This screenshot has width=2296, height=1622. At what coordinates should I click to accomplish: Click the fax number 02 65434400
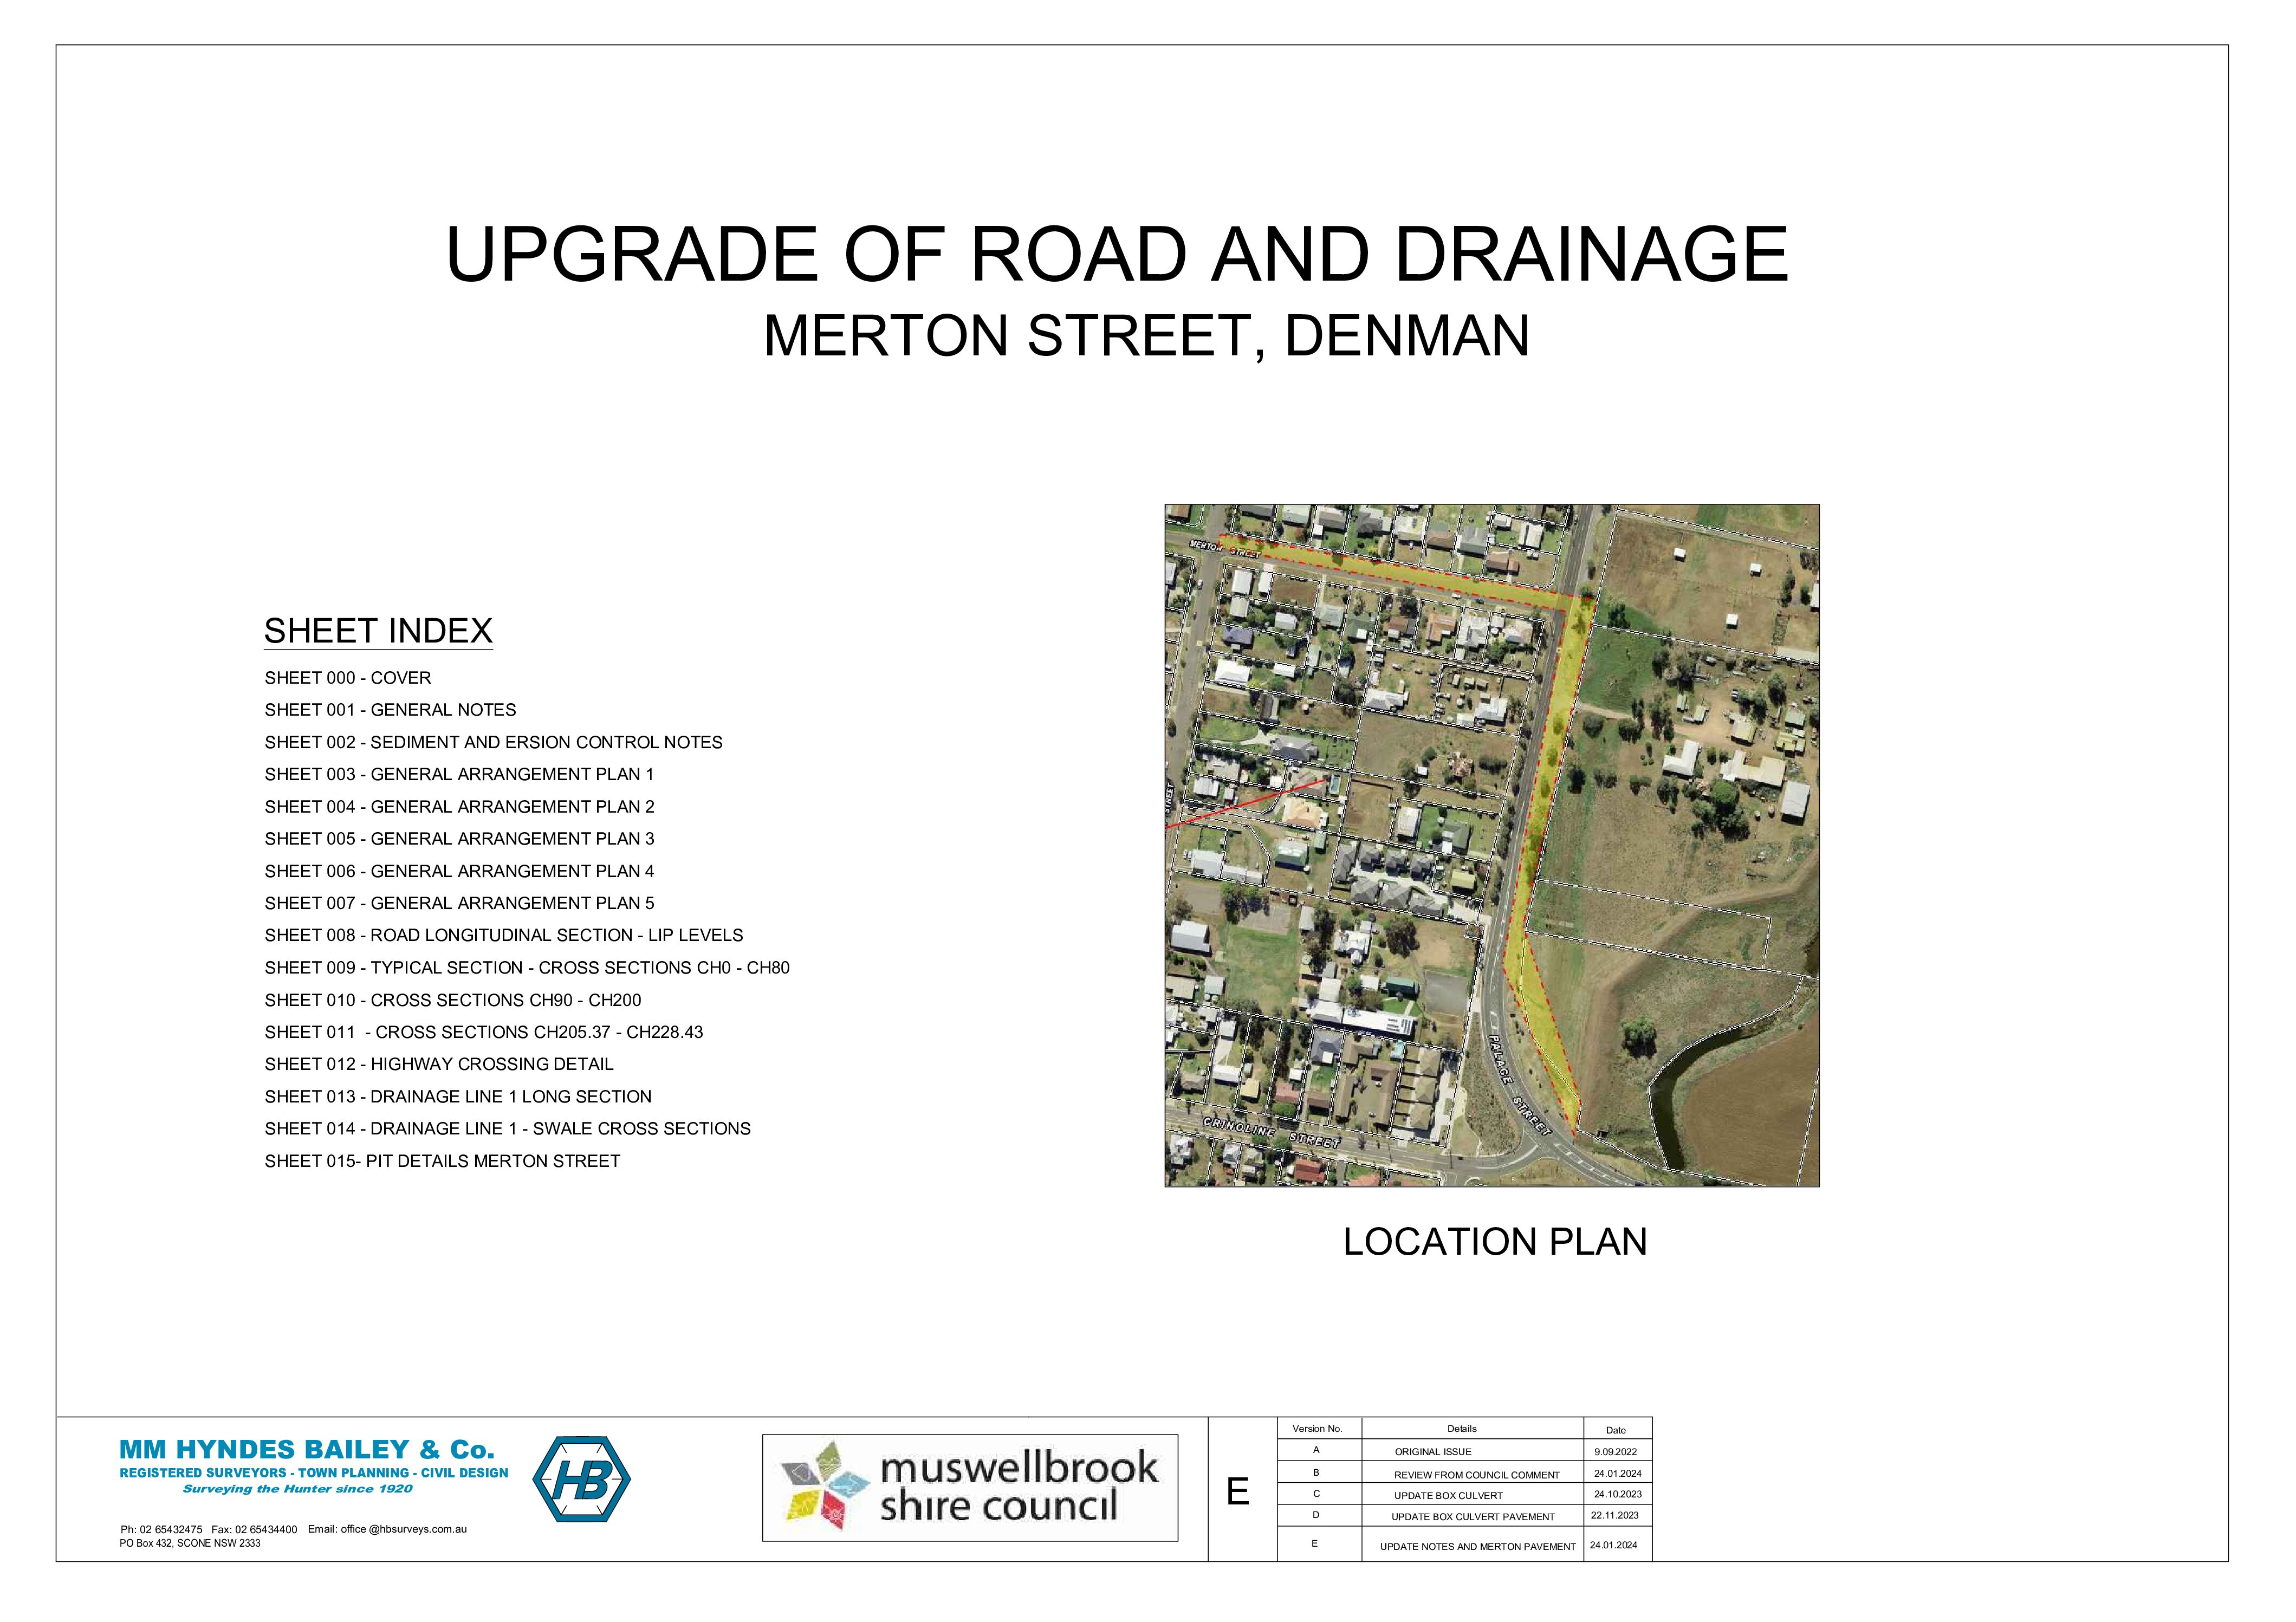[266, 1529]
